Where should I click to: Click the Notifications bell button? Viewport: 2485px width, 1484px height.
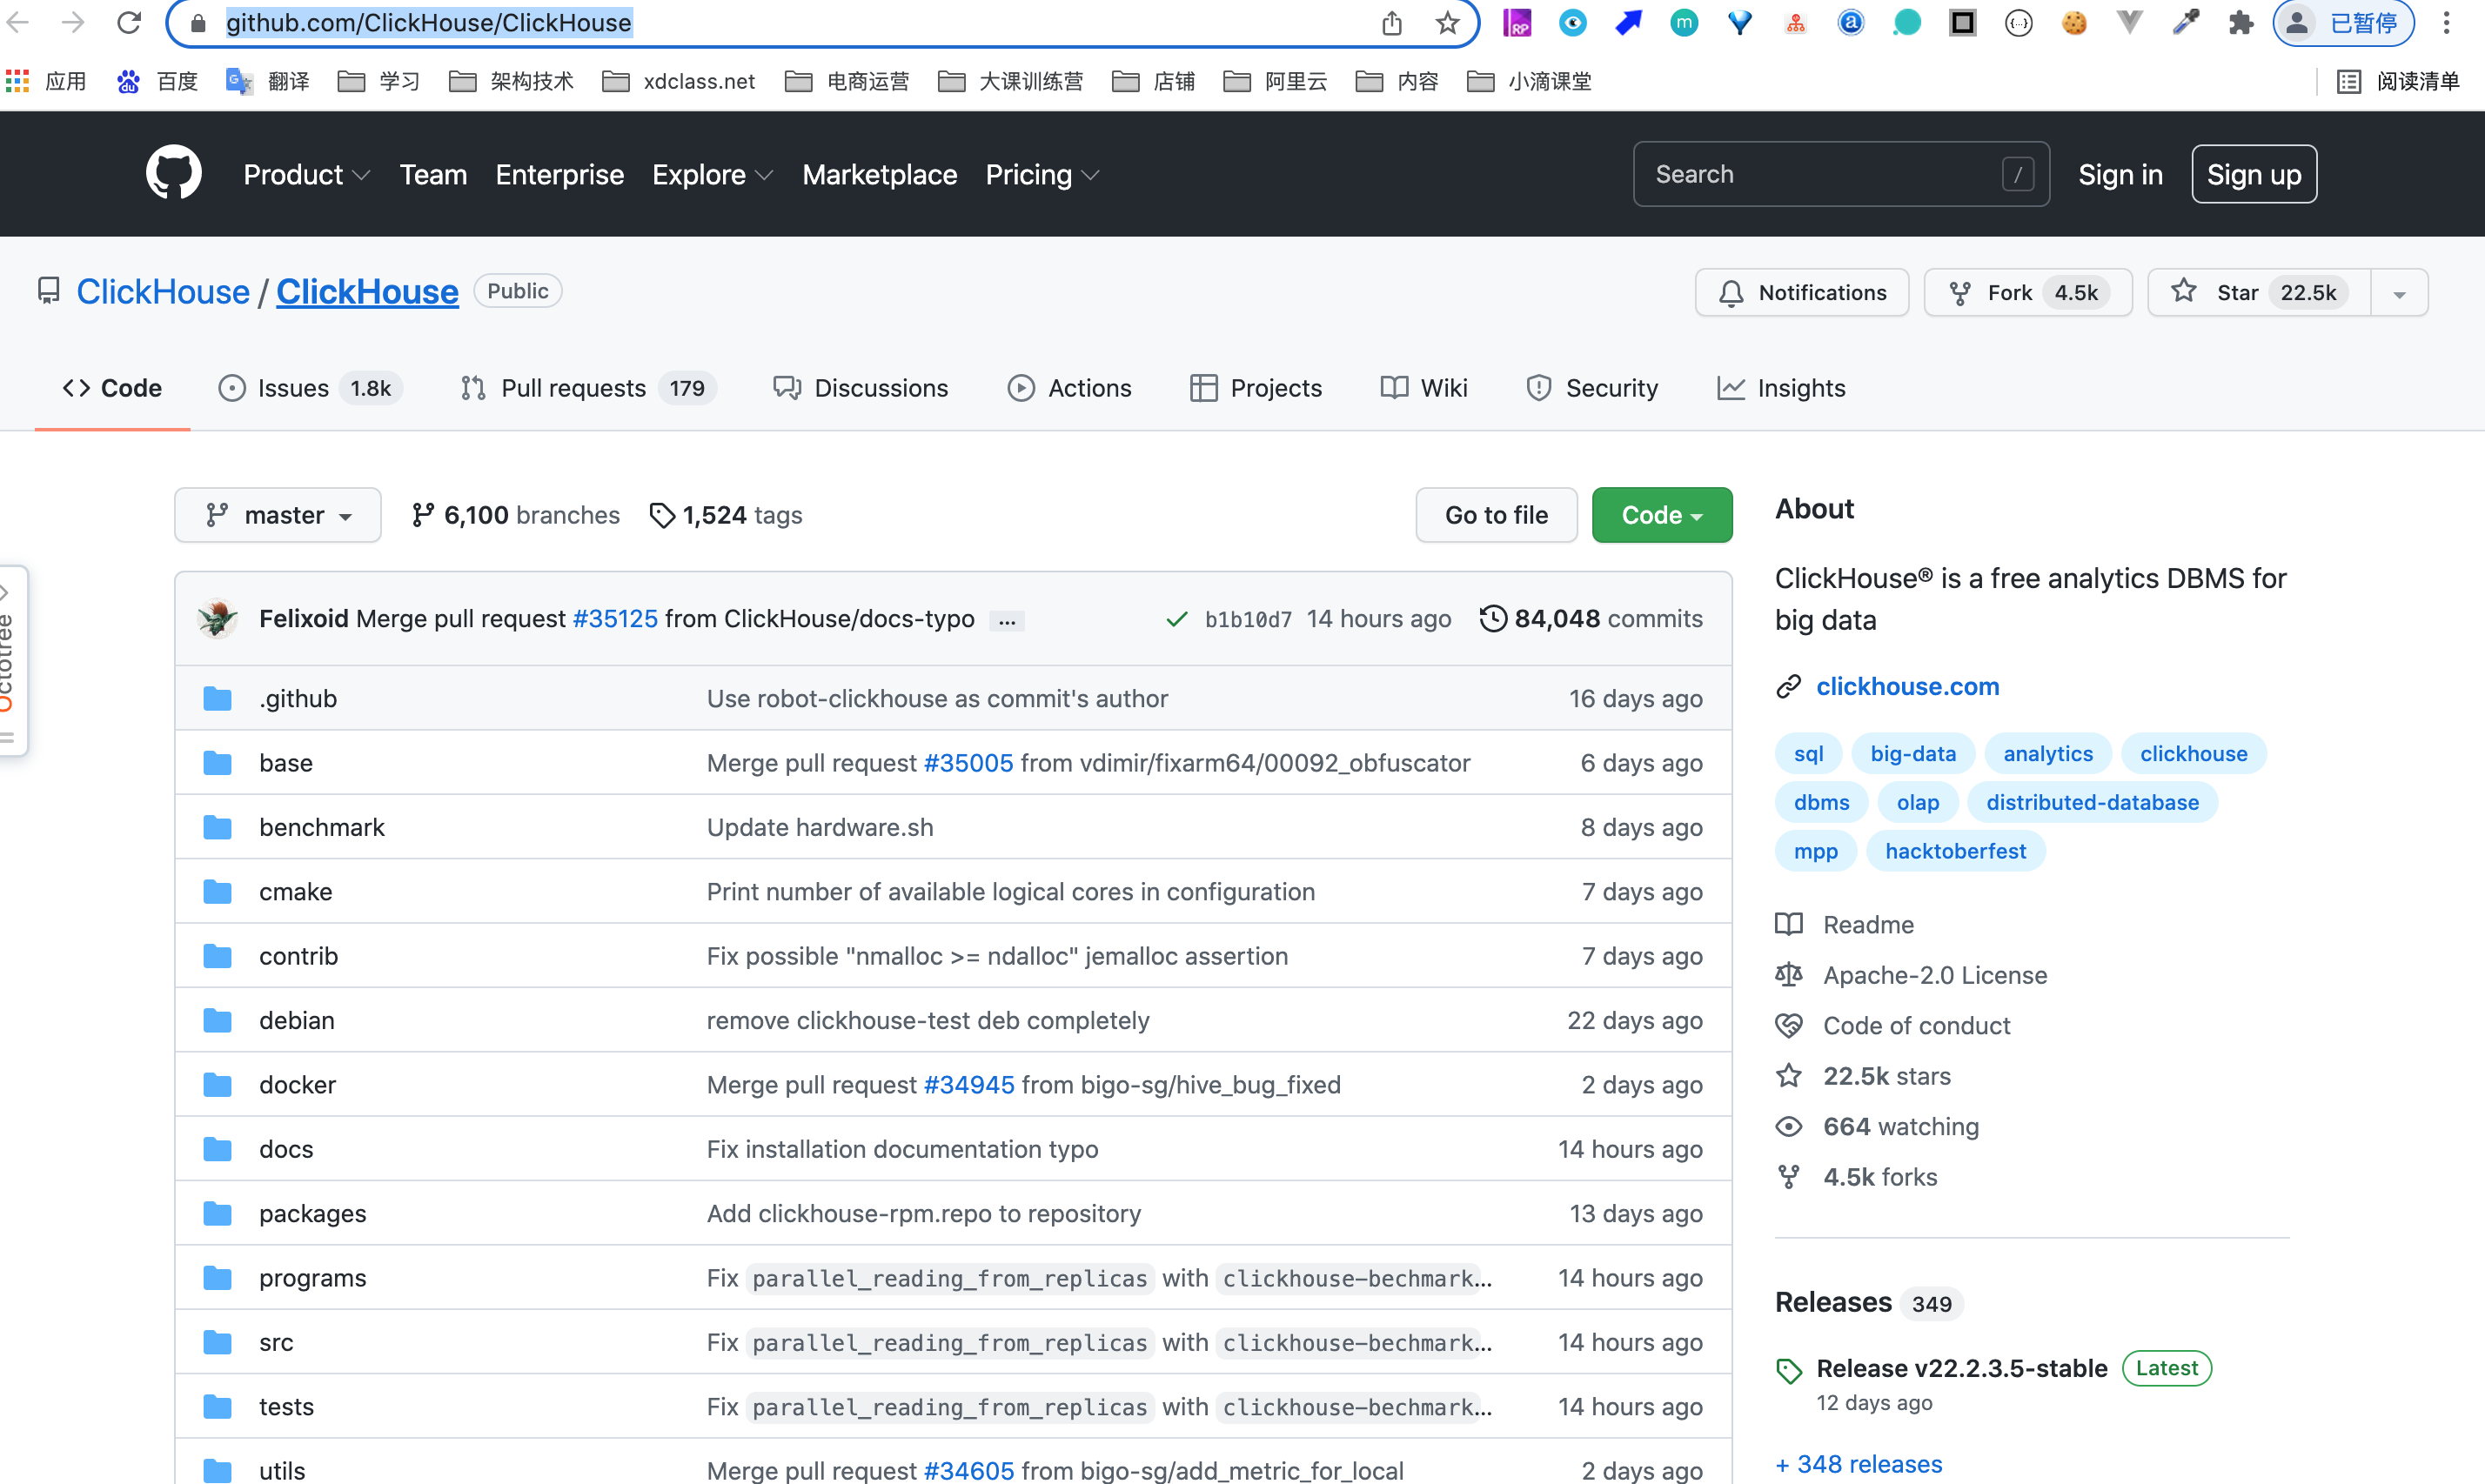pos(1801,292)
